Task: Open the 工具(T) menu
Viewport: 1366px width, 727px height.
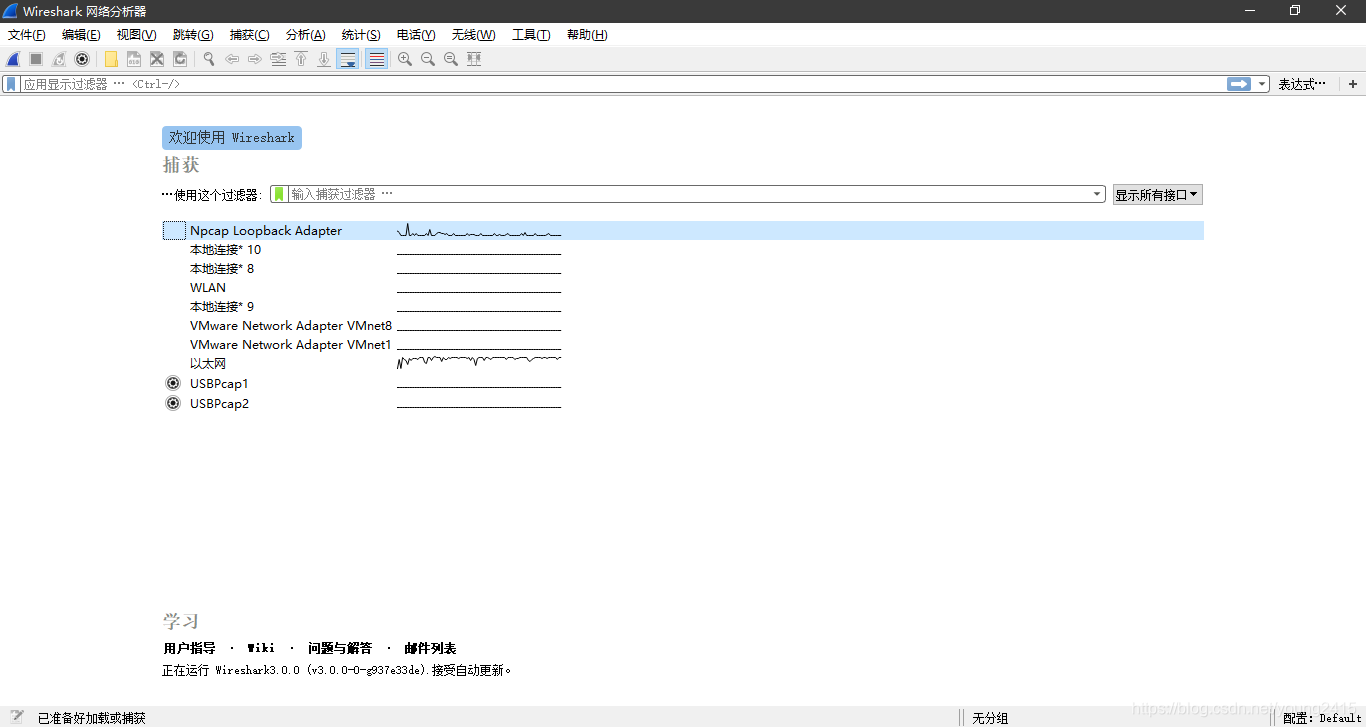Action: (x=531, y=35)
